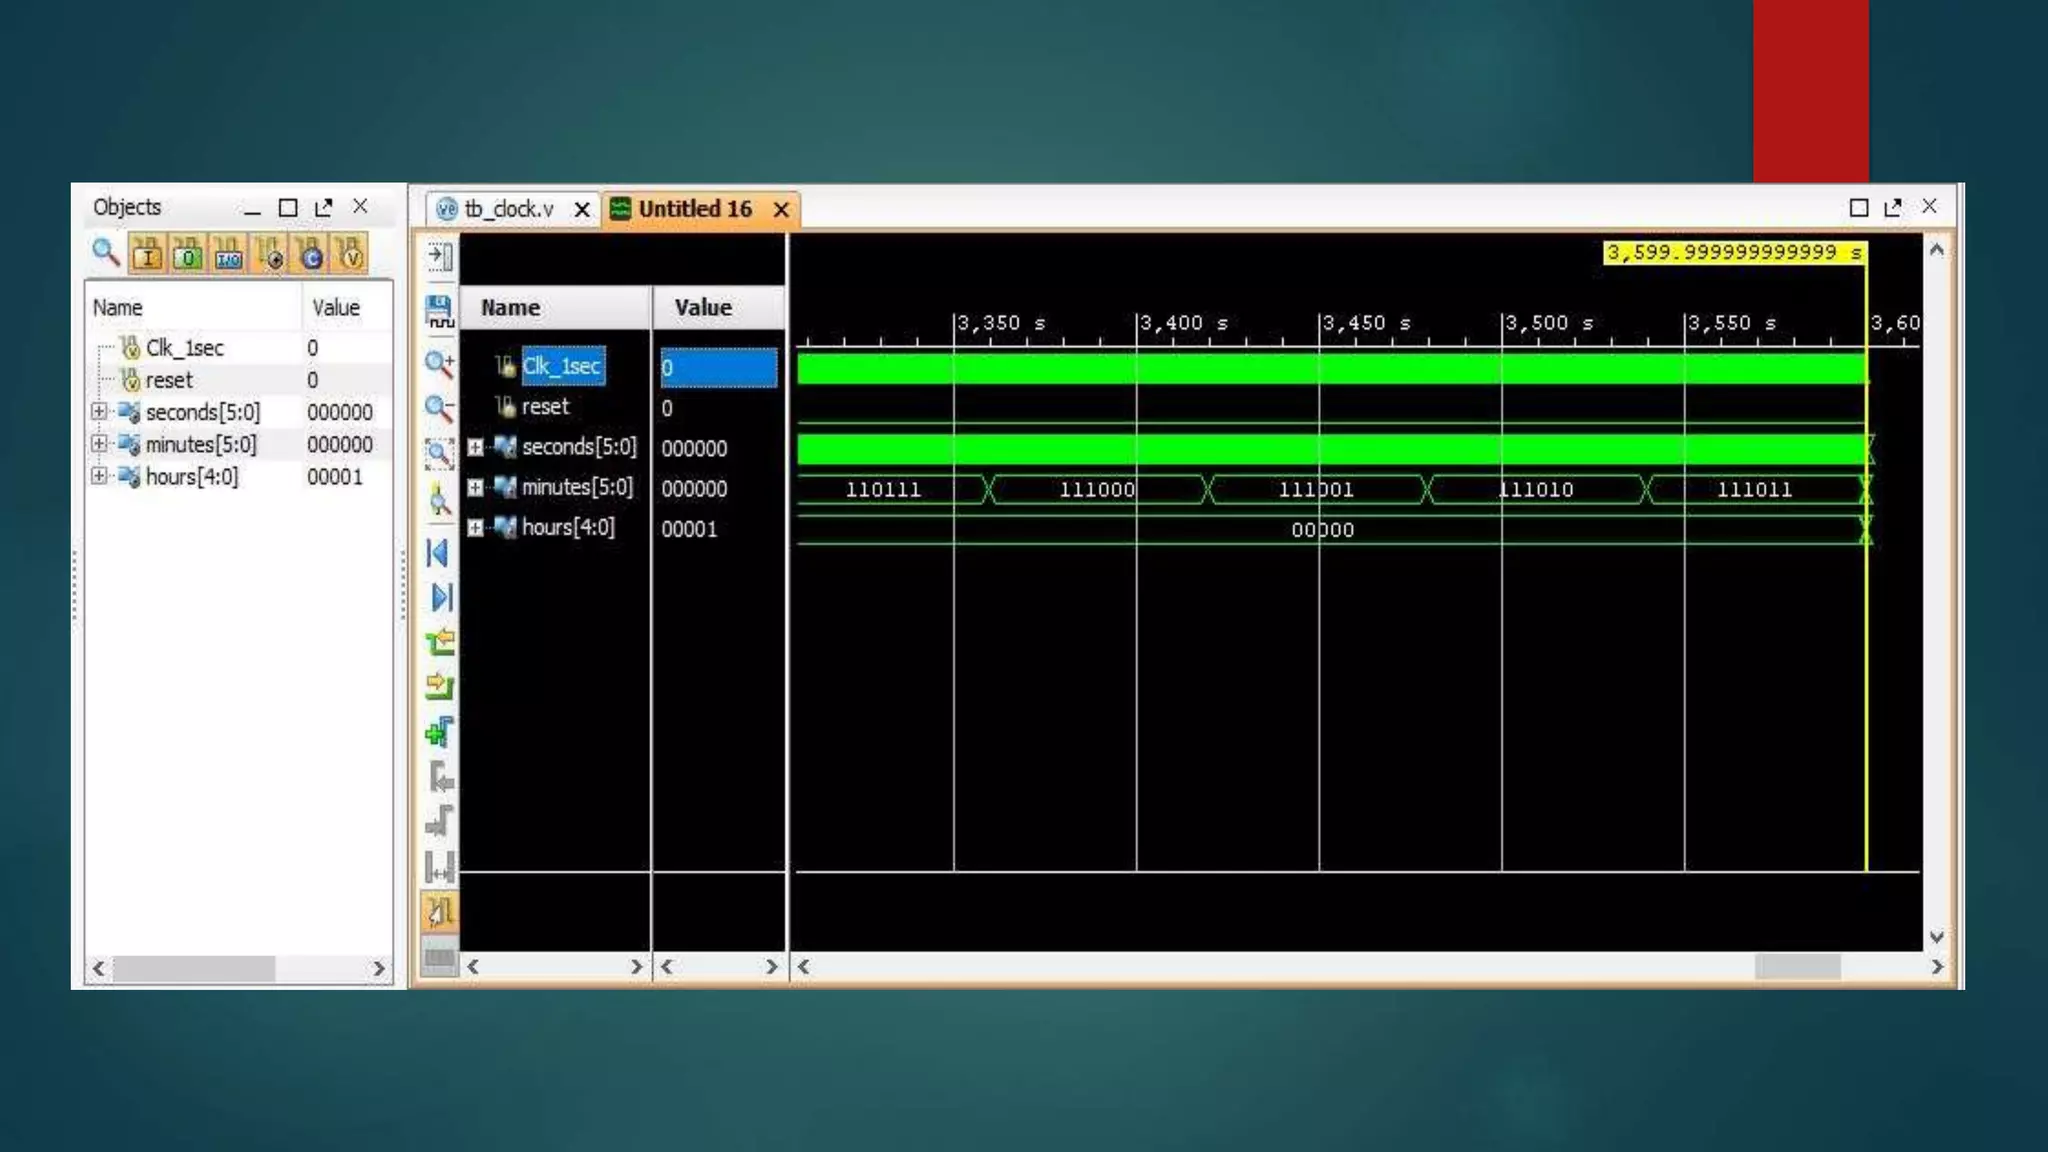Go to time zero in waveform
This screenshot has width=2048, height=1152.
(x=440, y=553)
